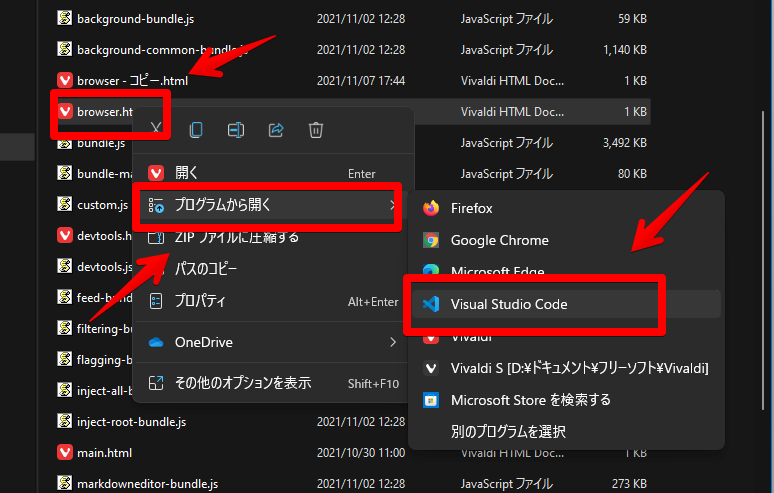The image size is (774, 493).
Task: Open with Google Chrome in submenu
Action: click(x=567, y=240)
